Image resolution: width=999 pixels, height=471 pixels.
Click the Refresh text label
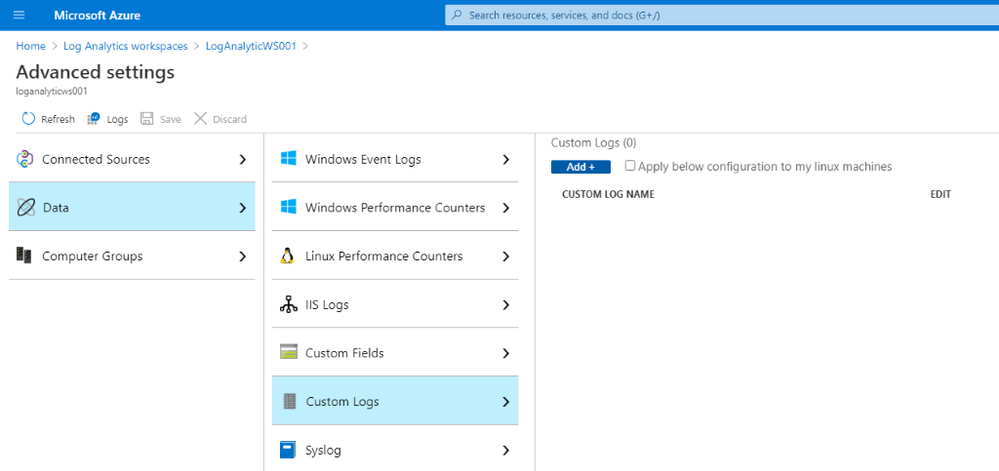pos(58,119)
